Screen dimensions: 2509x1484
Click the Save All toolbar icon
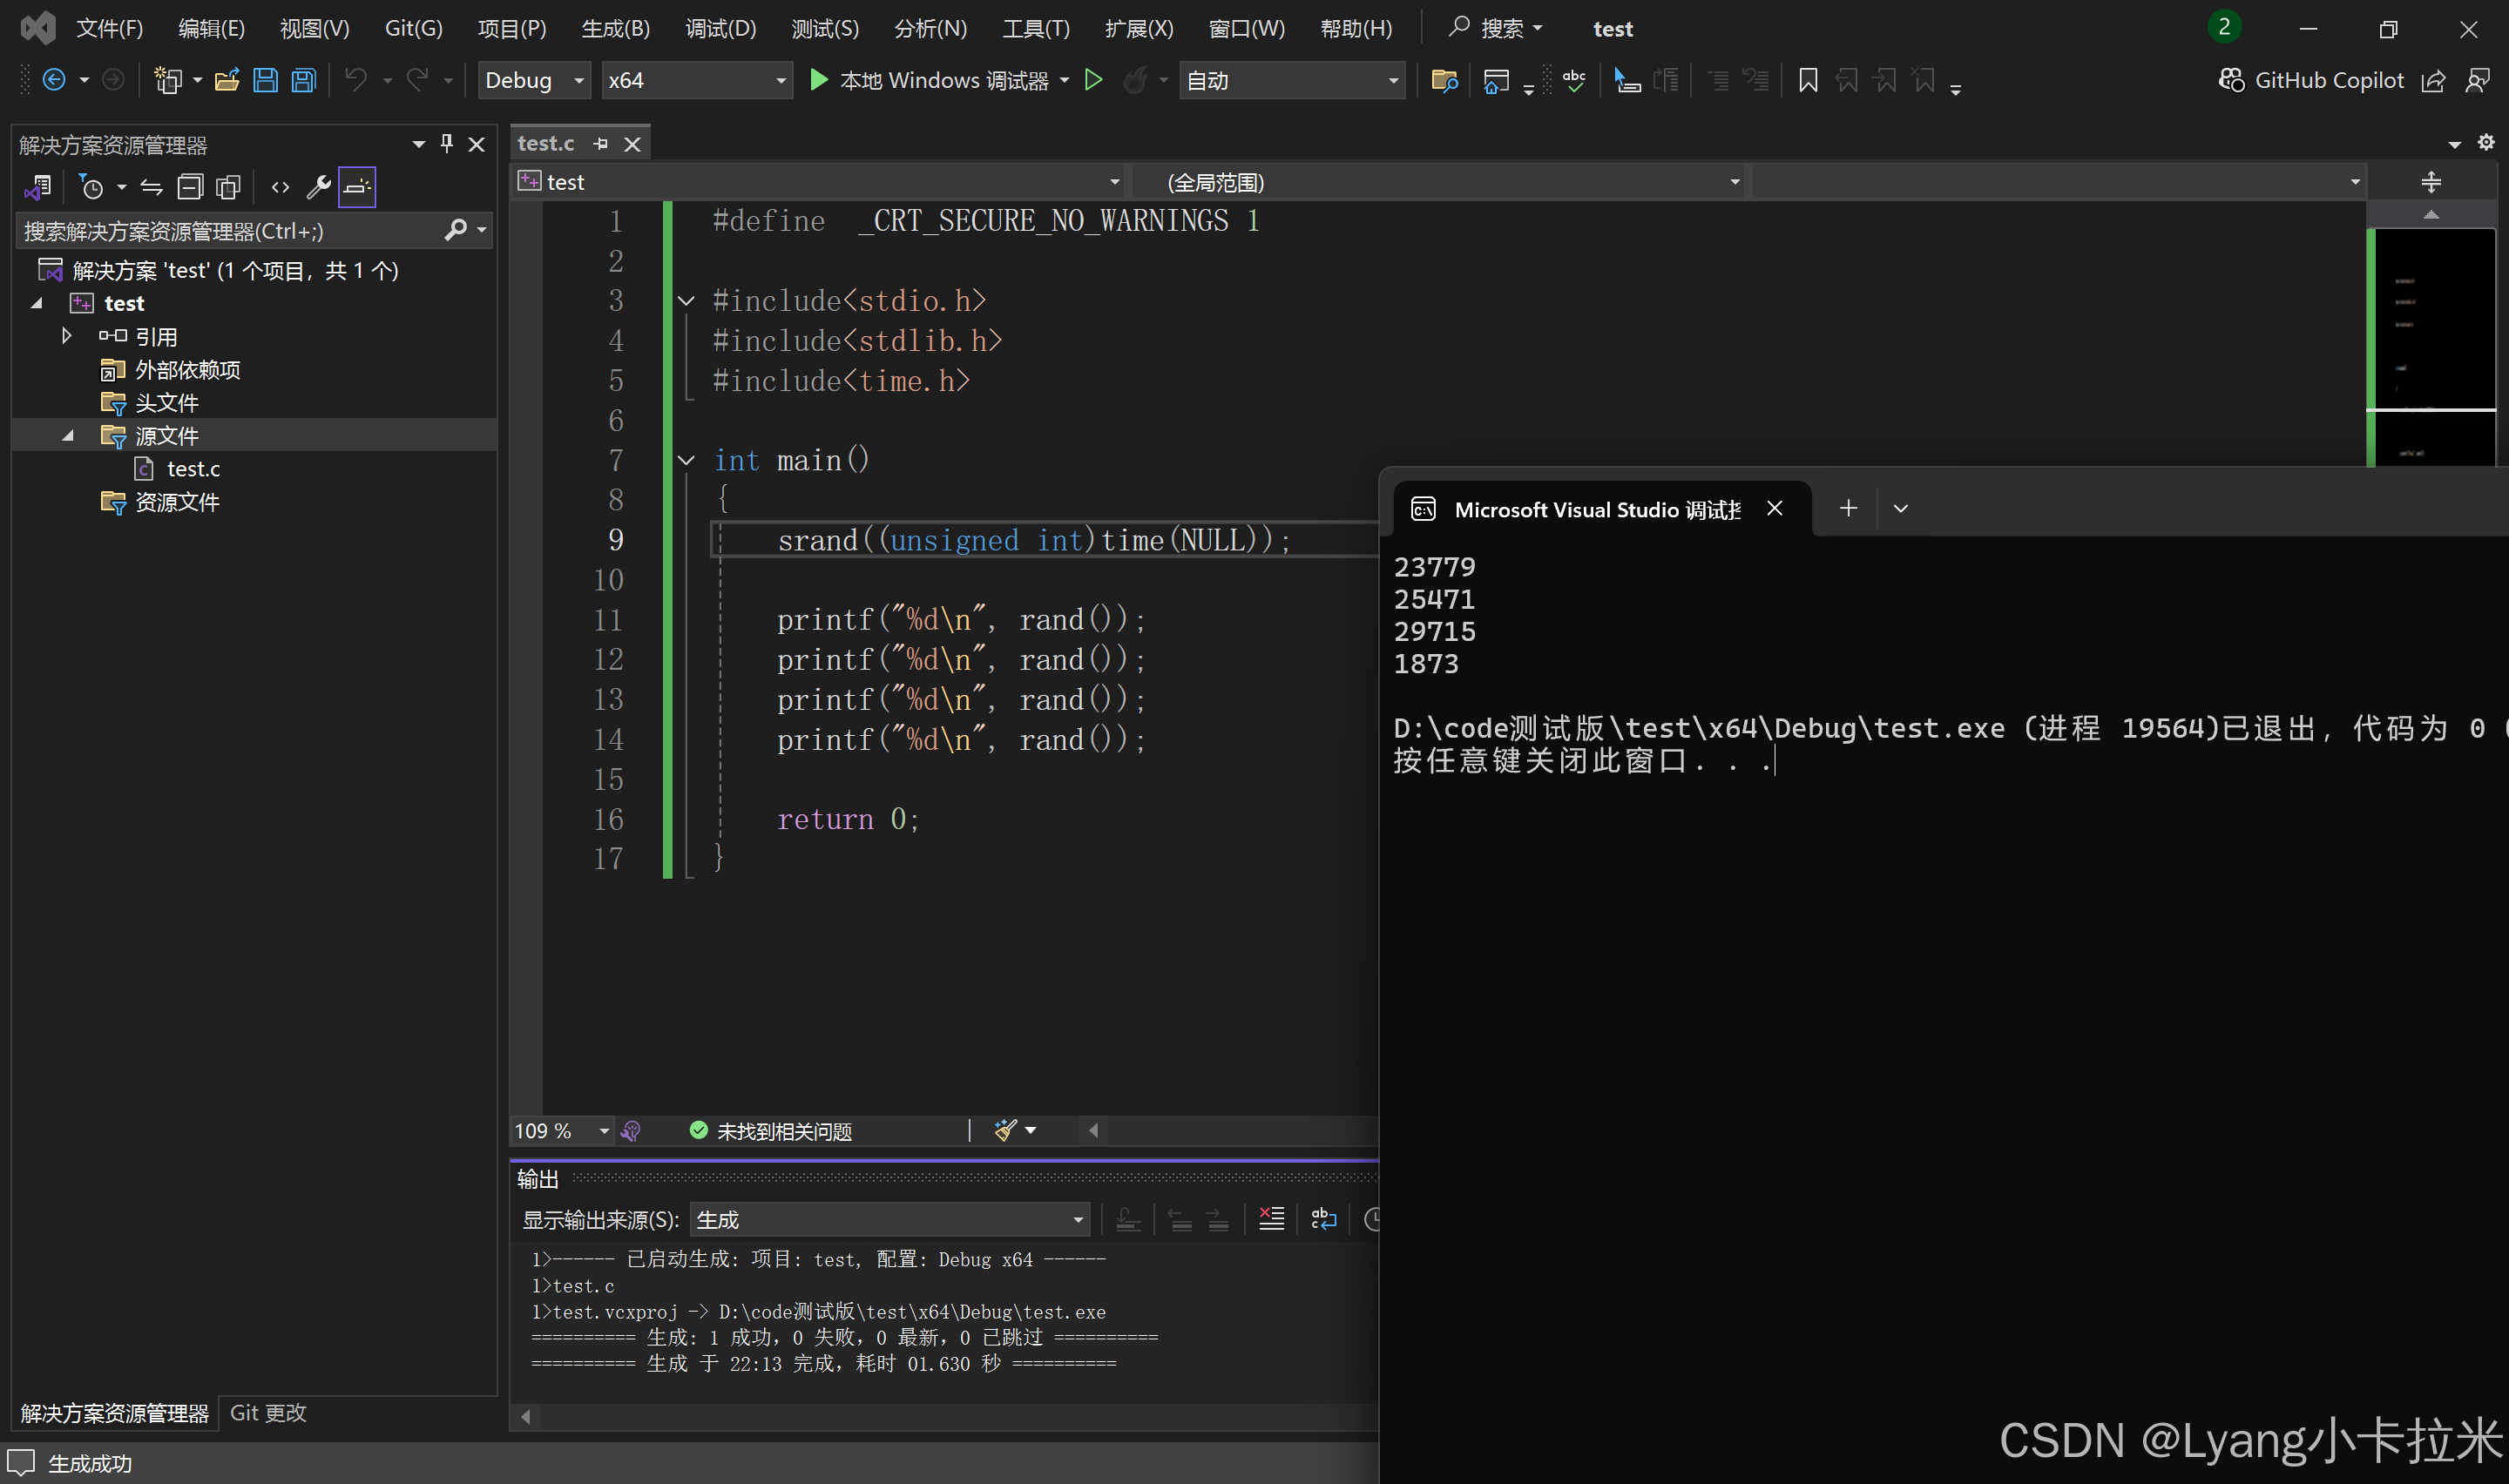(304, 80)
